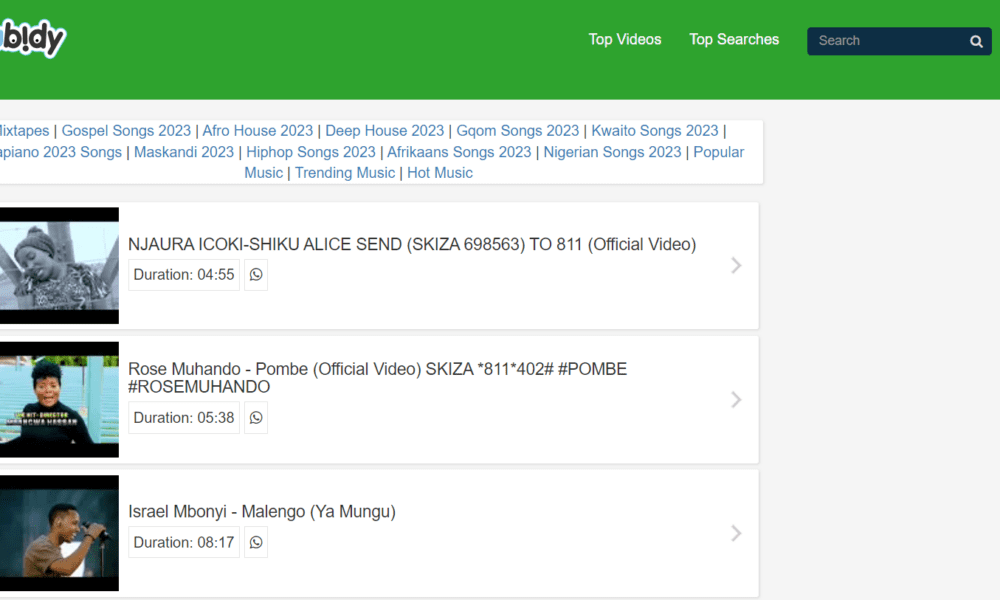Image resolution: width=1000 pixels, height=600 pixels.
Task: Open NJAURA ICOKI video thumbnail
Action: tap(58, 266)
